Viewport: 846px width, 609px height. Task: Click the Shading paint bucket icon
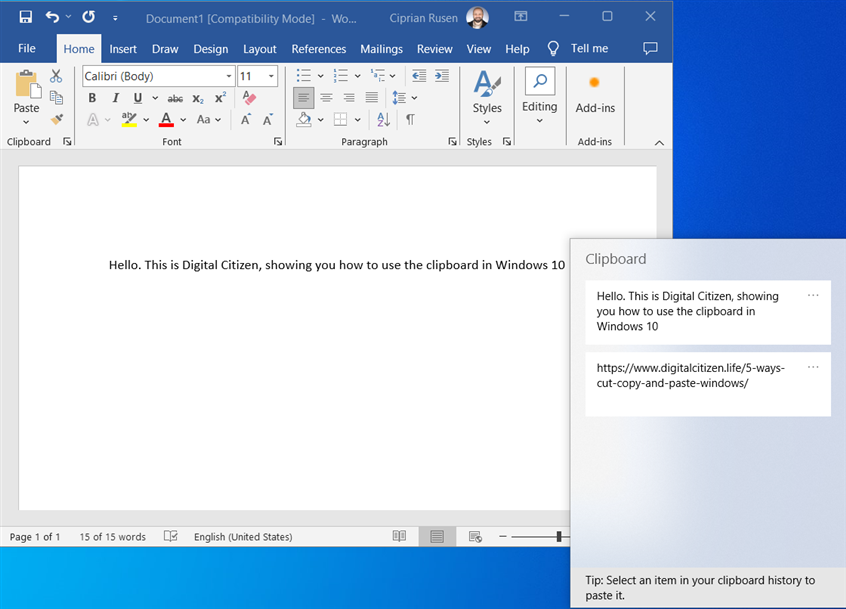point(304,119)
